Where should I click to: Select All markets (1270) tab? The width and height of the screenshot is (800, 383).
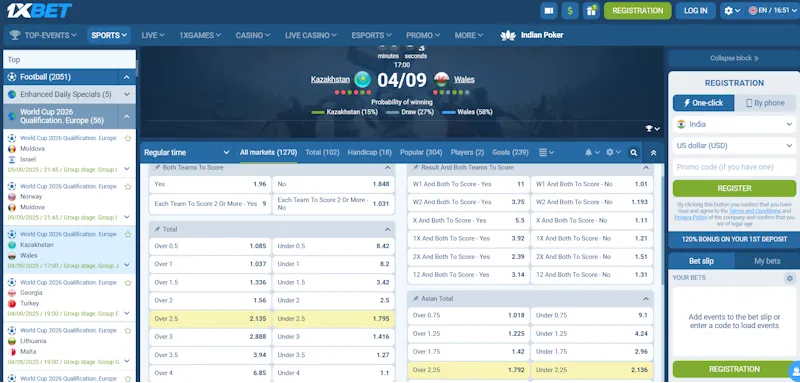click(268, 152)
